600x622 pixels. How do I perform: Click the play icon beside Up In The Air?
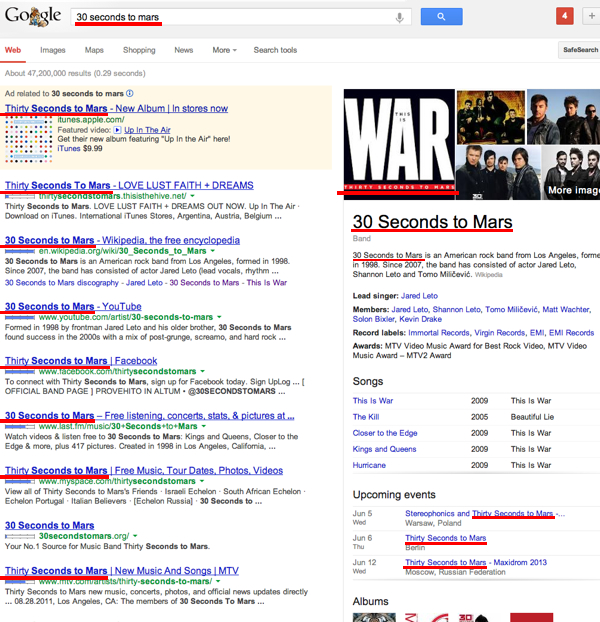pyautogui.click(x=117, y=130)
